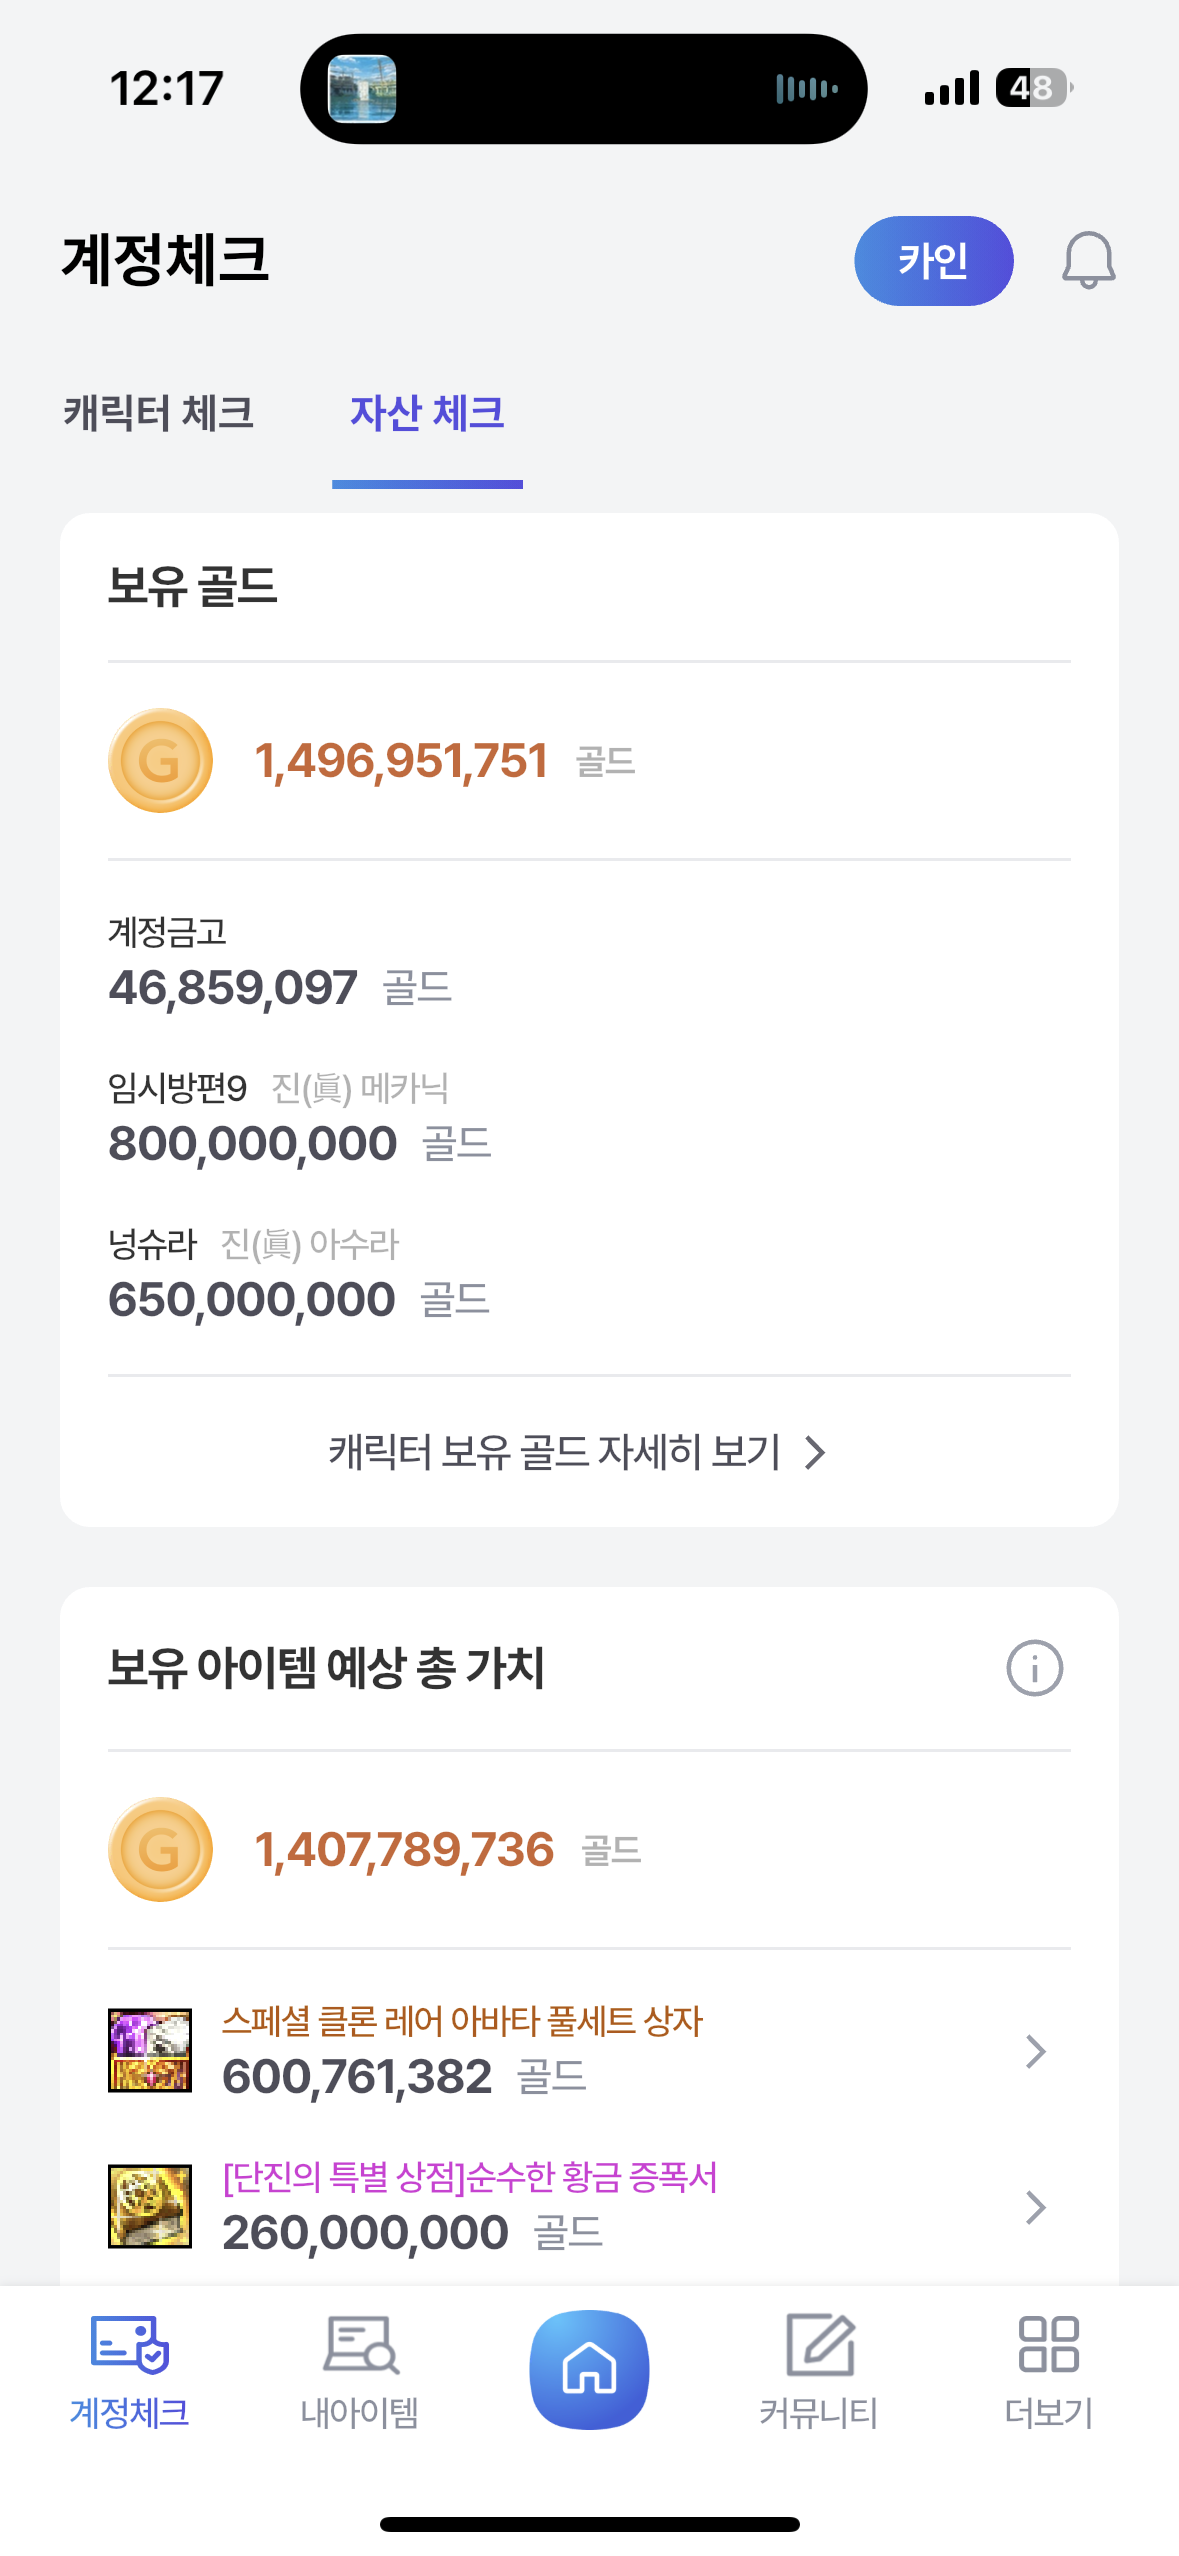Tap 계정체크 icon in bottom bar

point(130,2371)
